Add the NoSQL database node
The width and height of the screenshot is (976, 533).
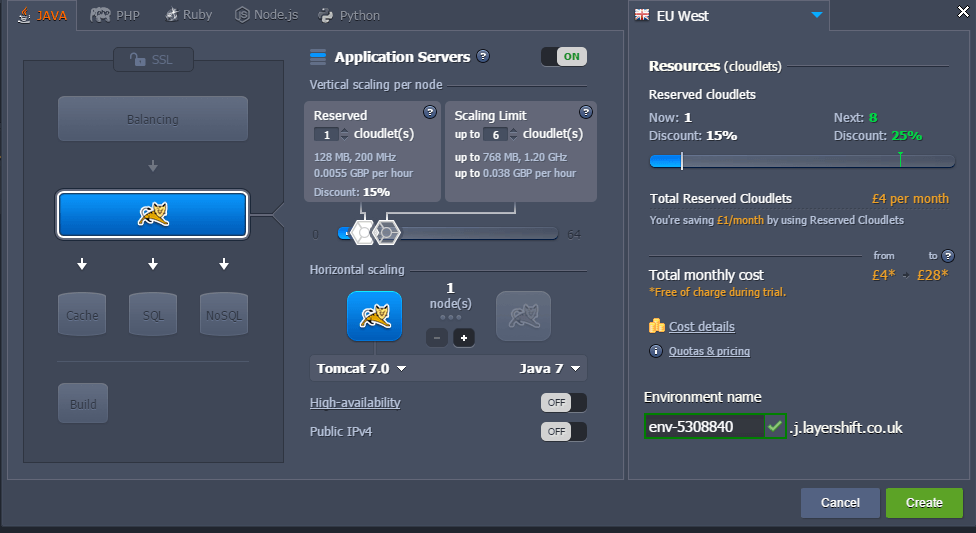222,314
